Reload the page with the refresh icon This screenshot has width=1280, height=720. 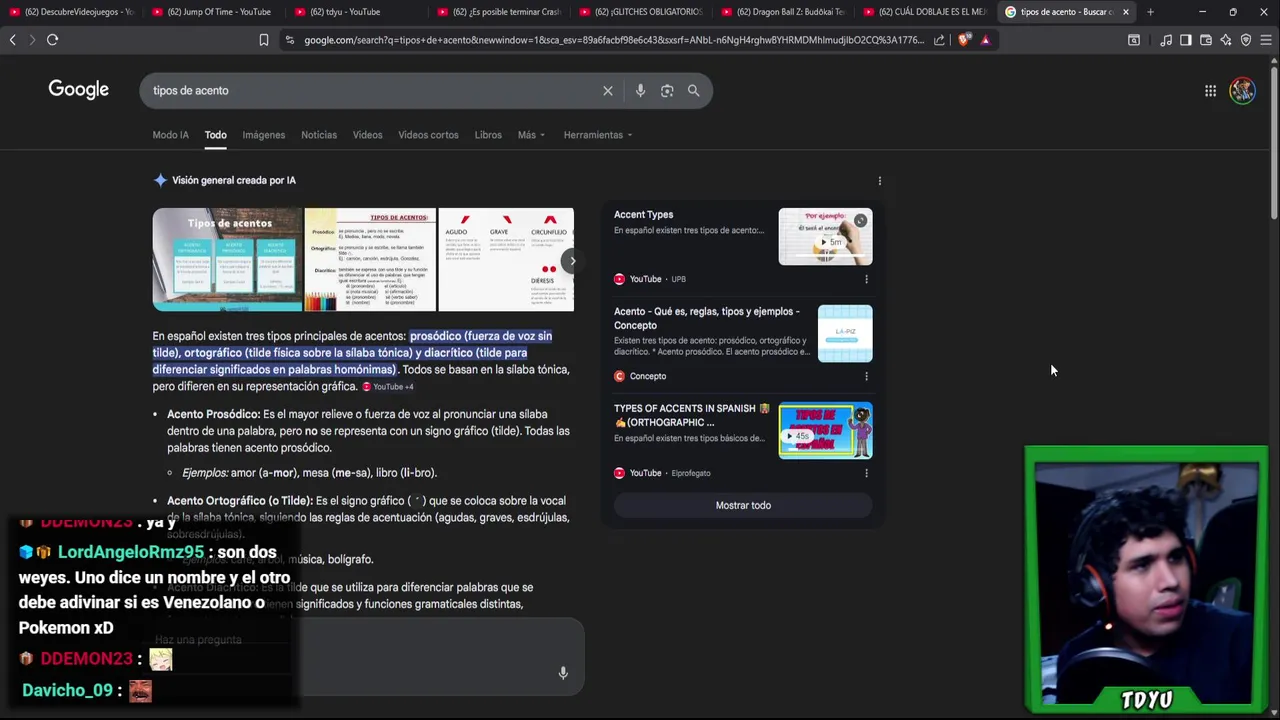52,40
